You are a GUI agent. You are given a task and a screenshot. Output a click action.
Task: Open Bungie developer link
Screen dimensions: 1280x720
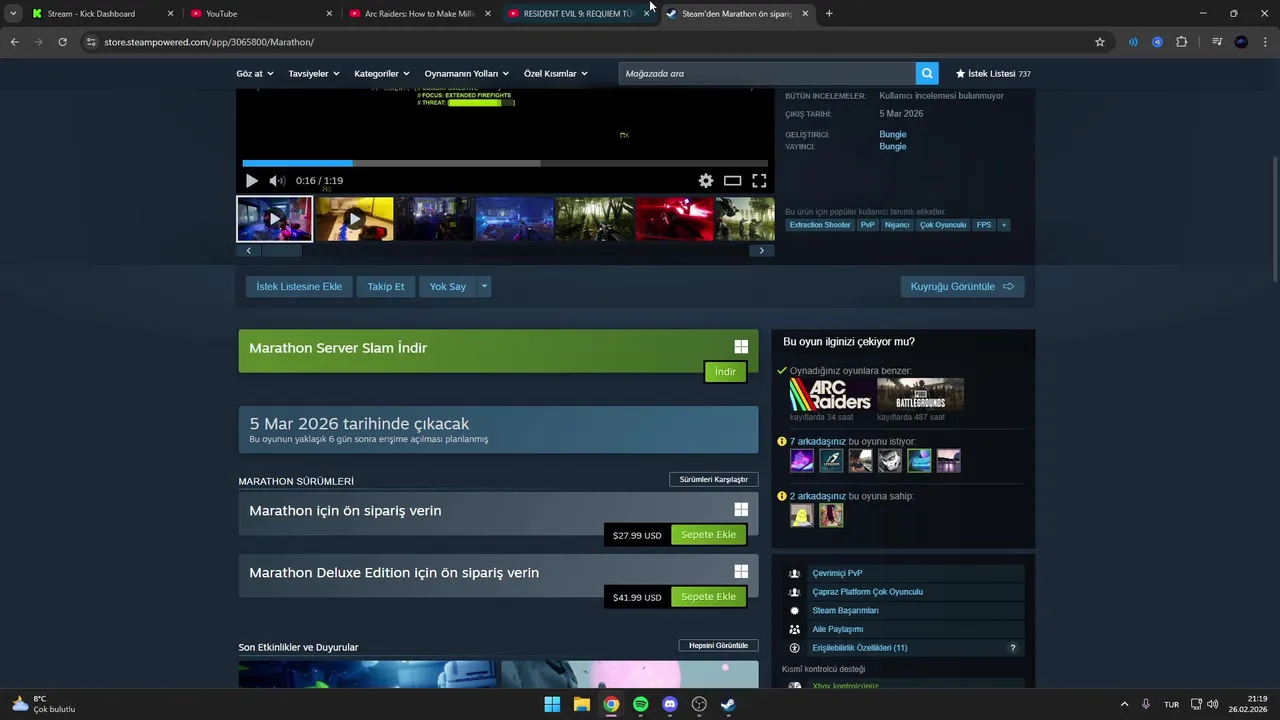[x=893, y=134]
